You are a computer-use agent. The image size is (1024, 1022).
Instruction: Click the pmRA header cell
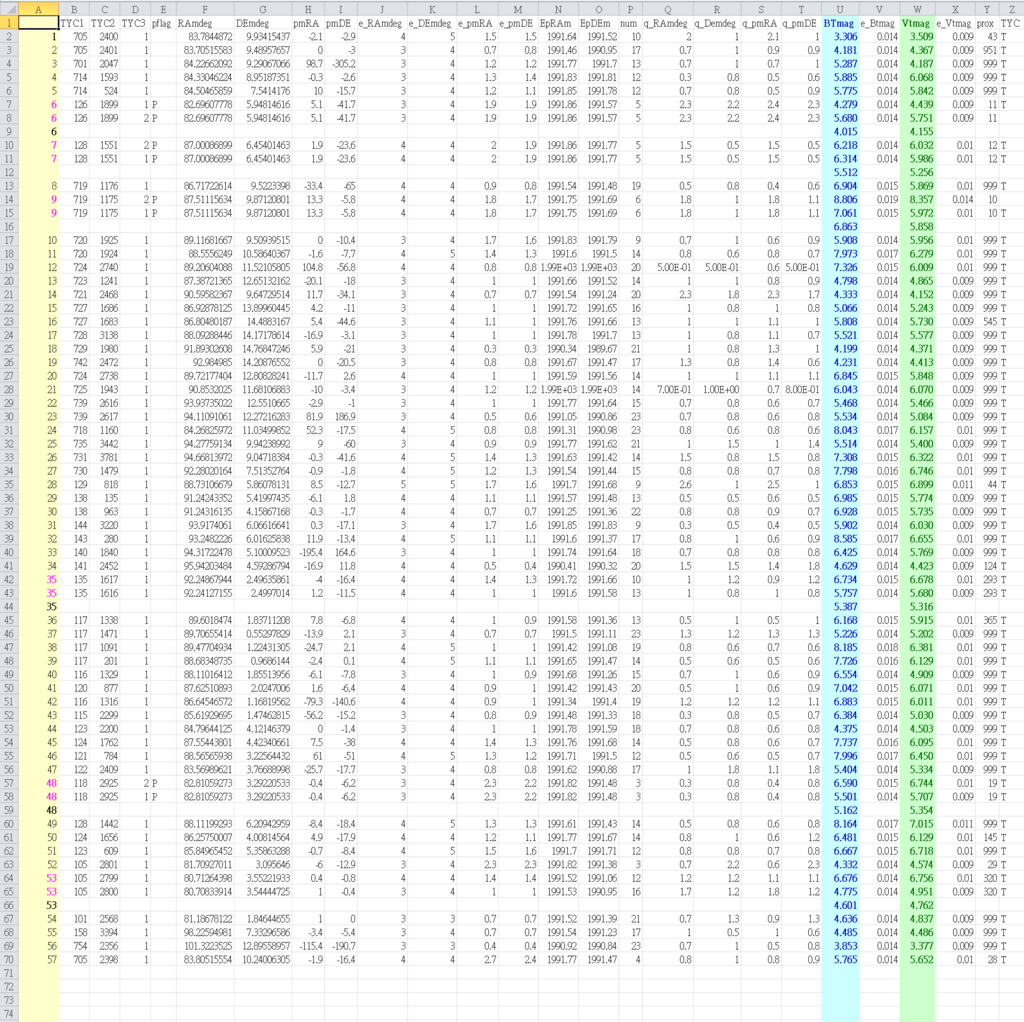pyautogui.click(x=308, y=23)
